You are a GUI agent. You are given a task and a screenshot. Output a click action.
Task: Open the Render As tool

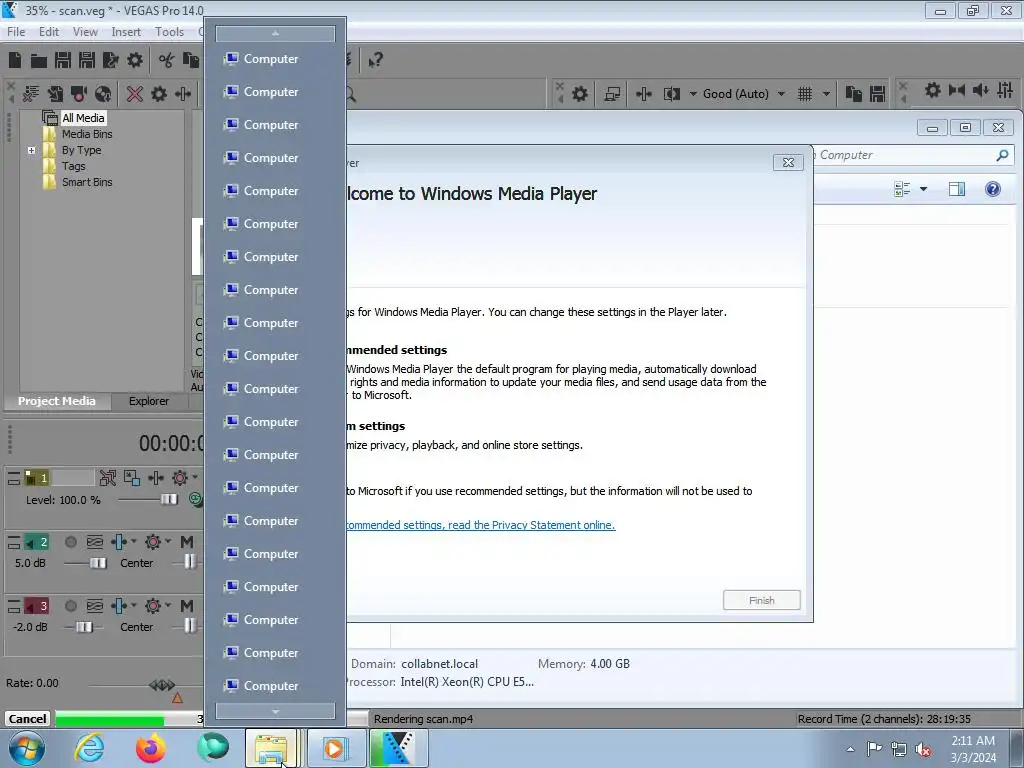[x=110, y=60]
